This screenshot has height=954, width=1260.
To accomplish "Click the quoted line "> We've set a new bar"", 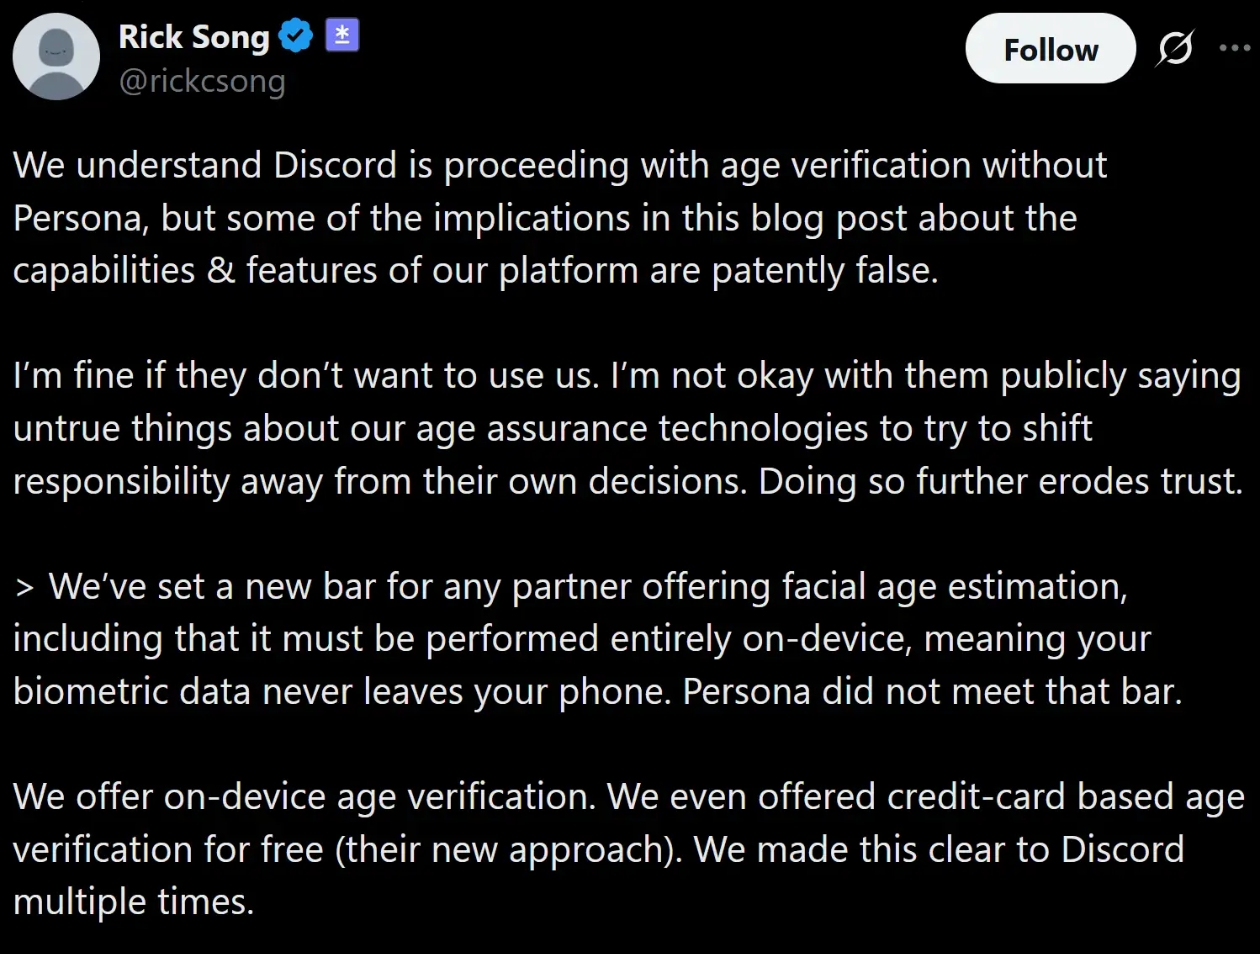I will click(570, 587).
